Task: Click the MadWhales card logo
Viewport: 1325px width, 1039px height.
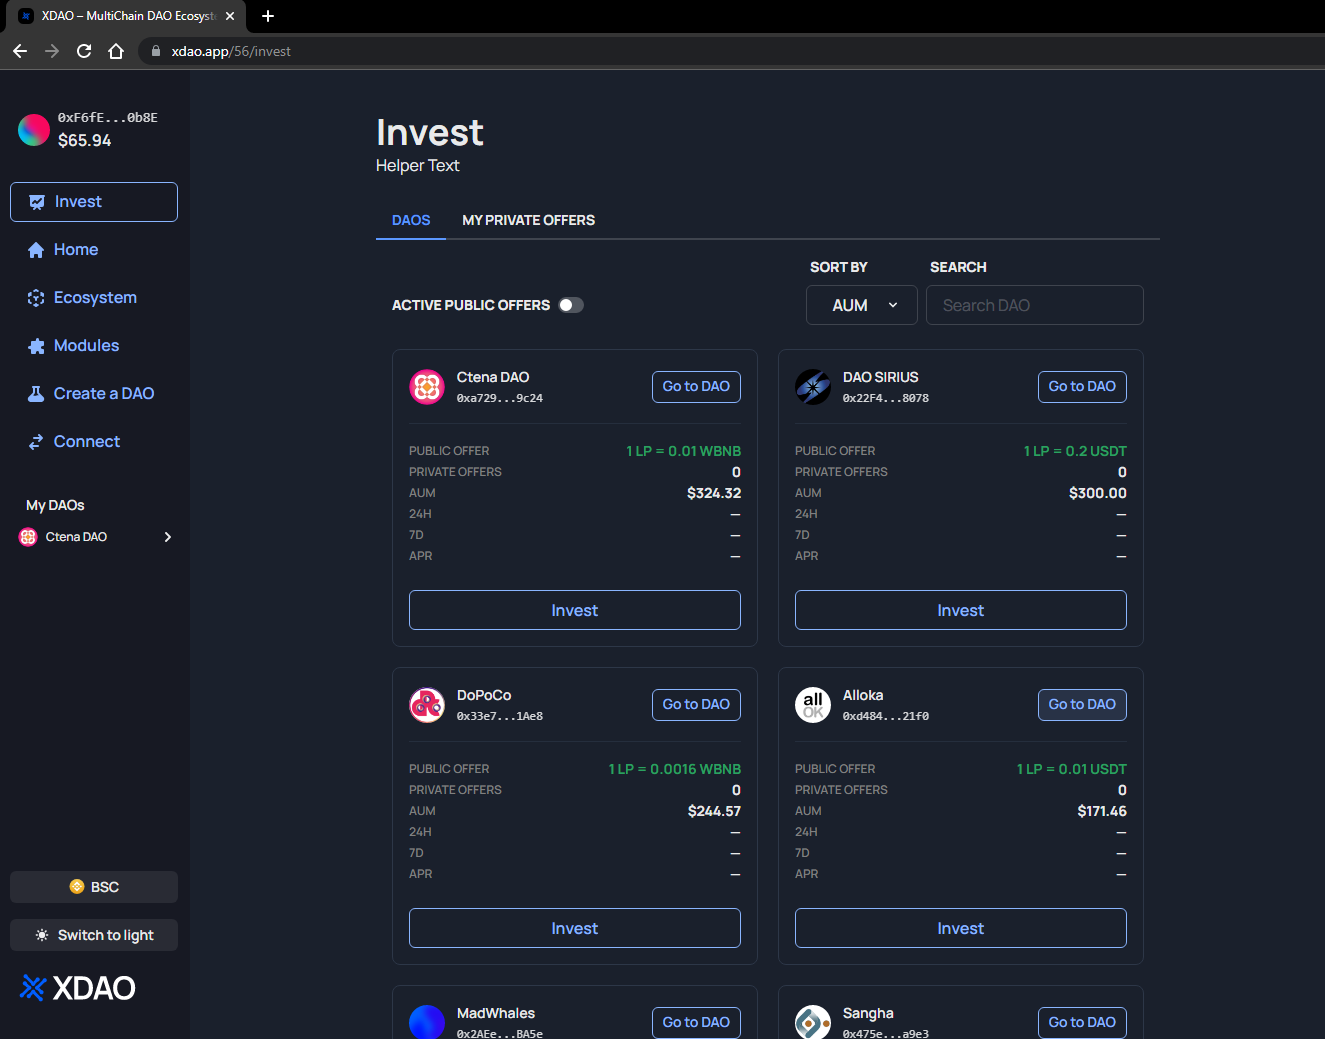Action: click(427, 1022)
